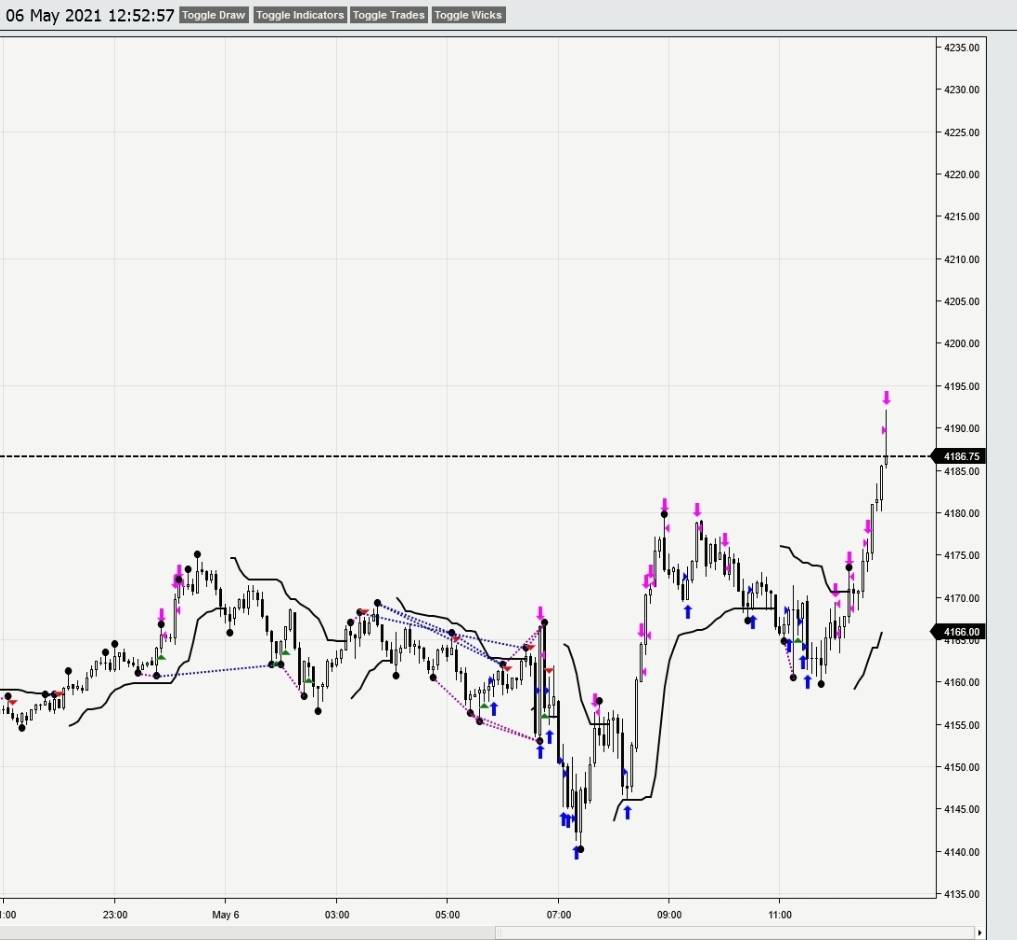Click the 06 May 2021 12:52:57 timestamp

(x=90, y=15)
